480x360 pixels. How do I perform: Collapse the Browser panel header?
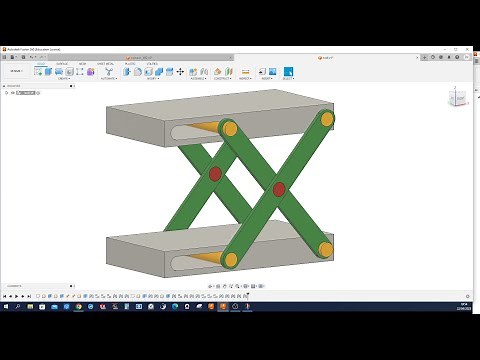4,86
